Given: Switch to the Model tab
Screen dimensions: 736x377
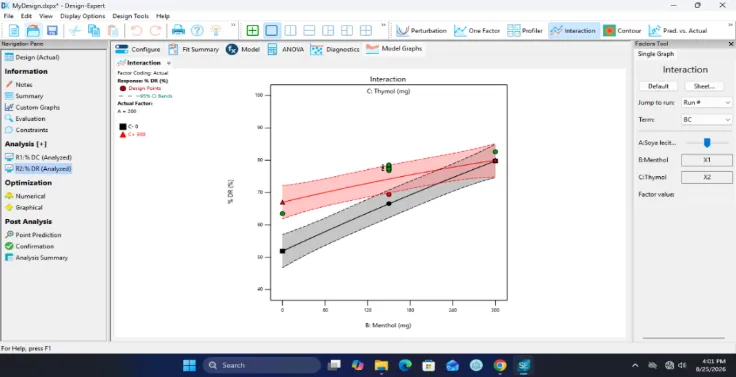Looking at the screenshot, I should 243,49.
